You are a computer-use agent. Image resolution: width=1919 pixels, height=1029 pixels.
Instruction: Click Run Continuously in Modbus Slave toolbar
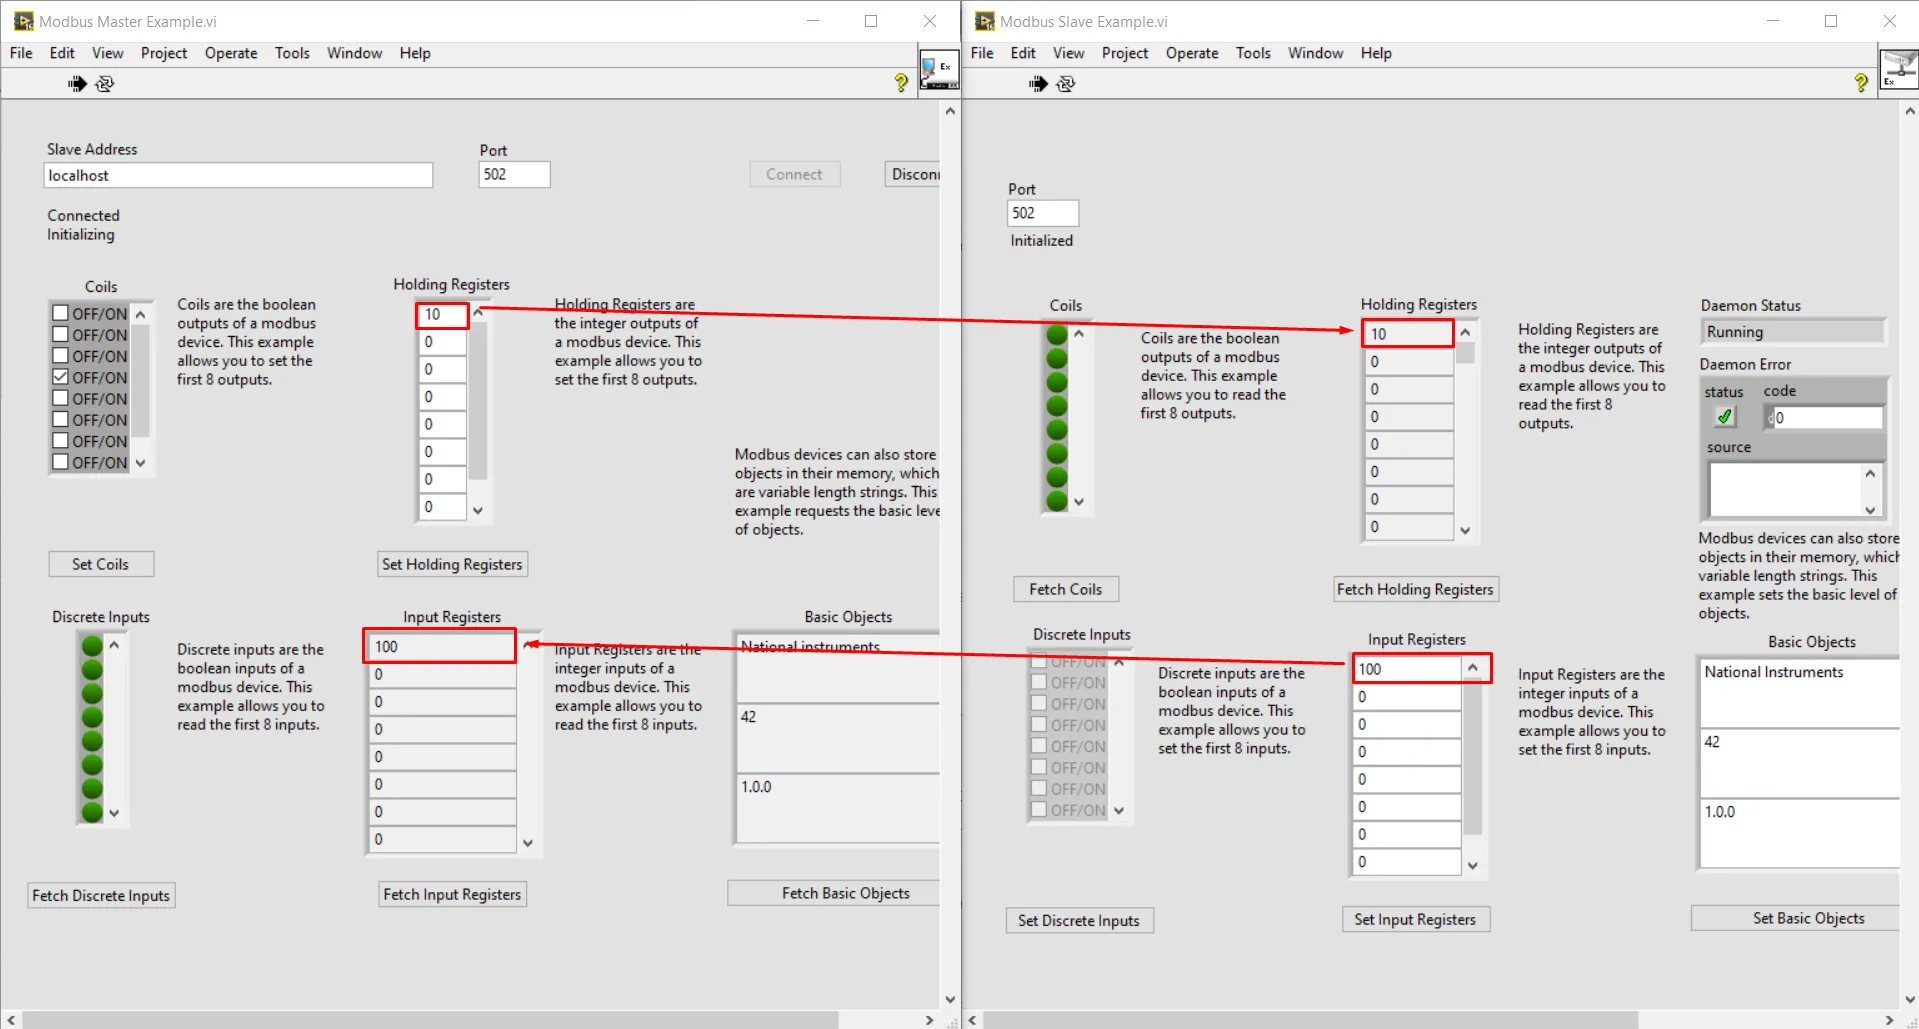1065,84
